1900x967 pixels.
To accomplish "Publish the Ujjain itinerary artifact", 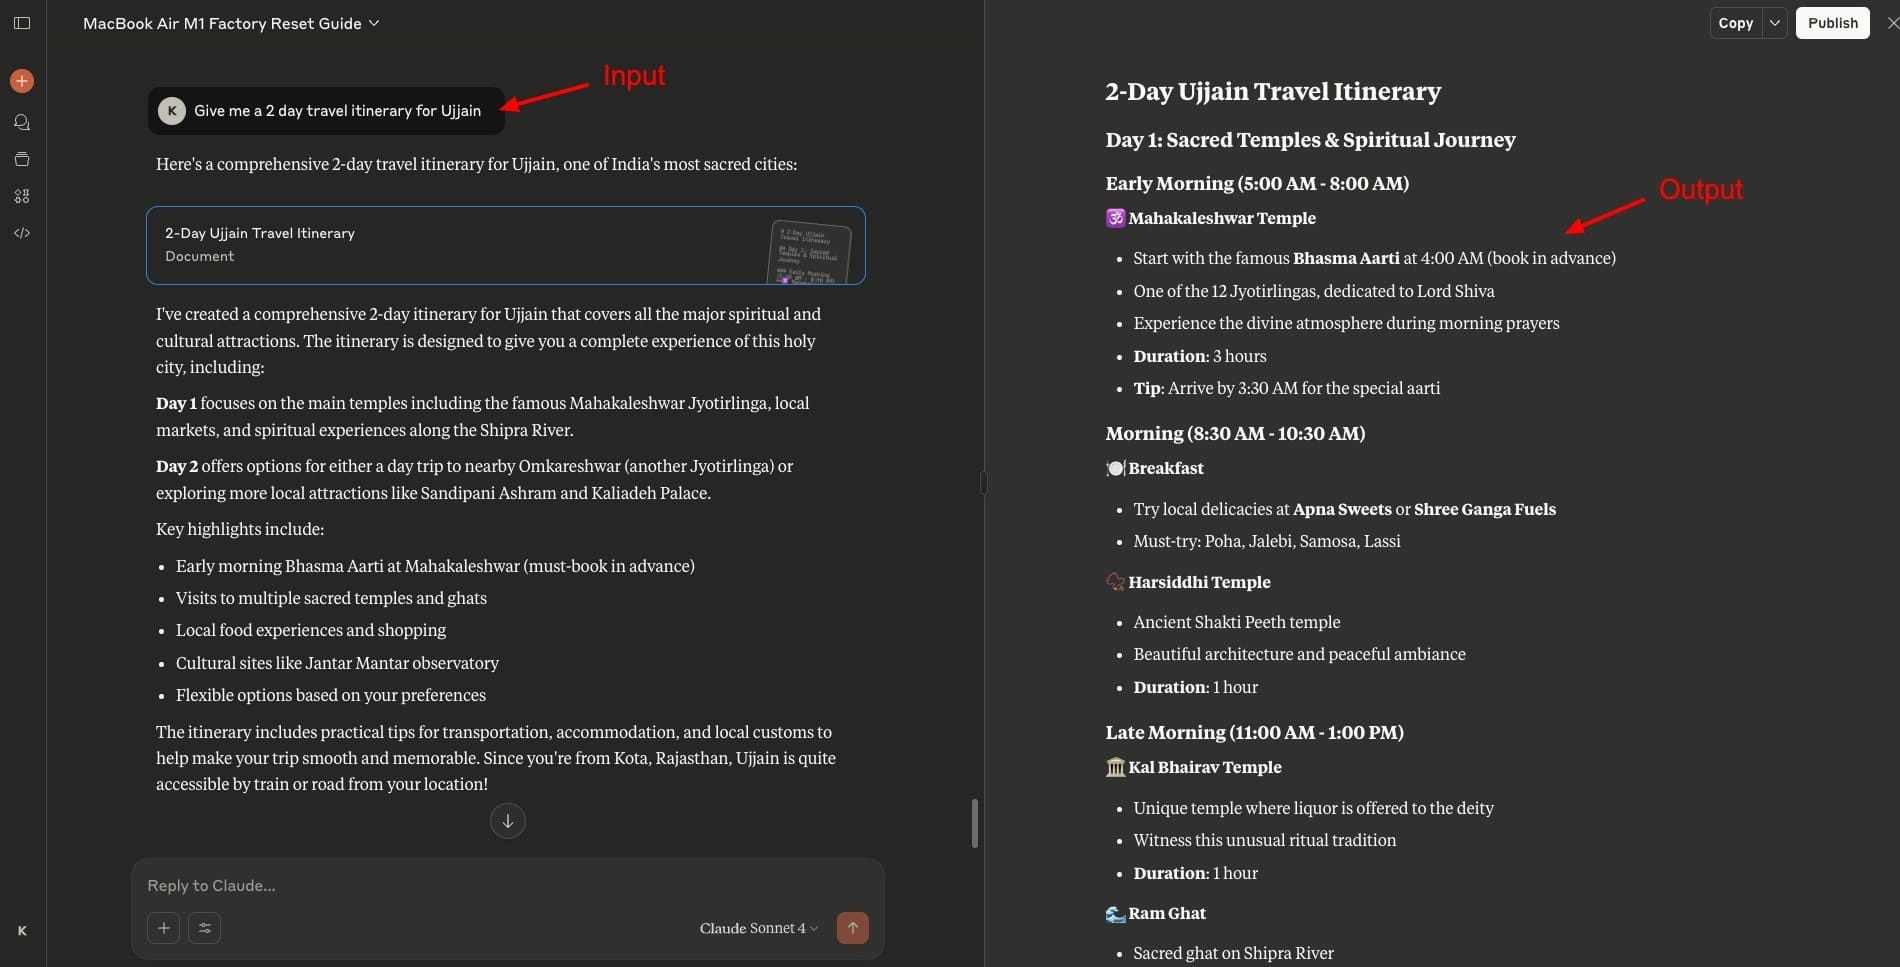I will 1832,23.
